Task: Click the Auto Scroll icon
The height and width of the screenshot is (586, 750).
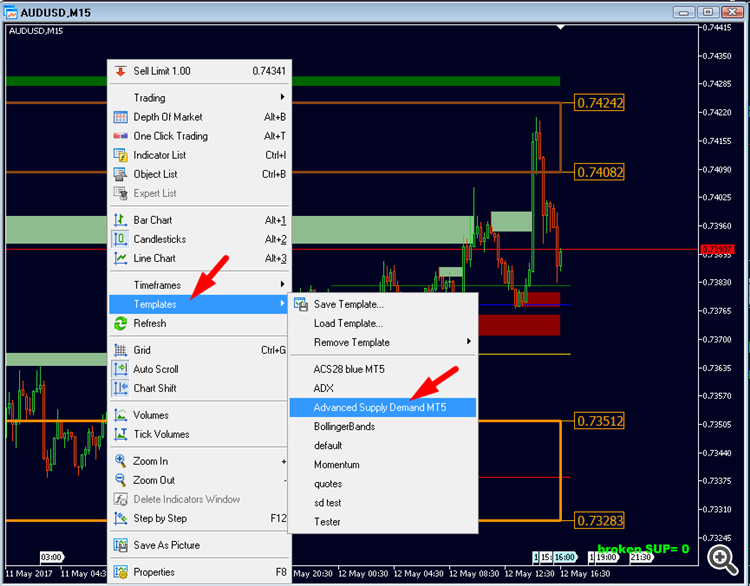Action: click(x=121, y=369)
